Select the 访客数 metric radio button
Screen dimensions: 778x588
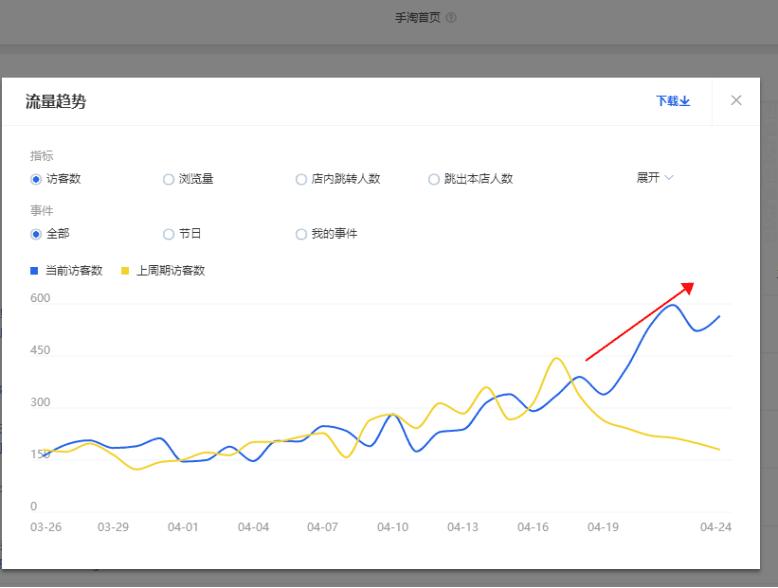point(36,179)
